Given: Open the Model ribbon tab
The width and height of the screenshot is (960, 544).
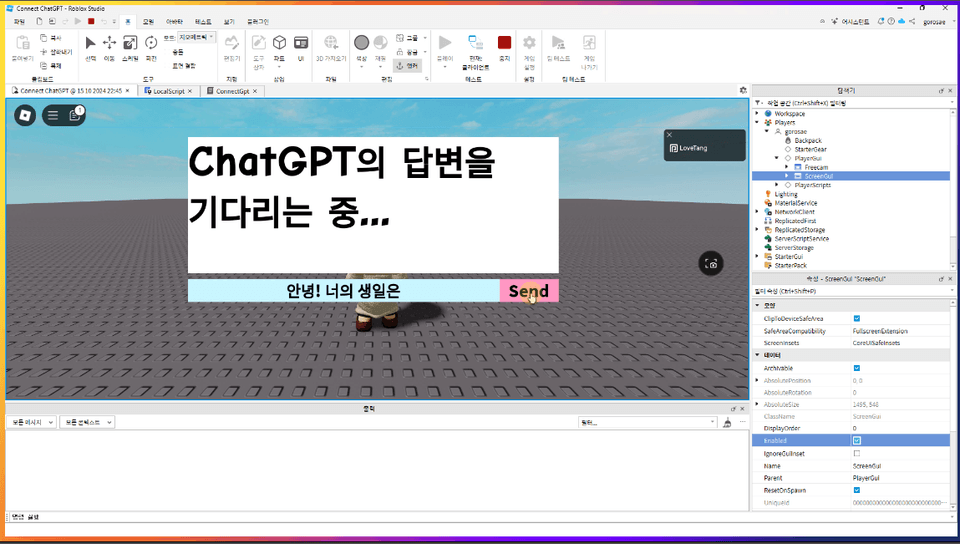Looking at the screenshot, I should [148, 21].
